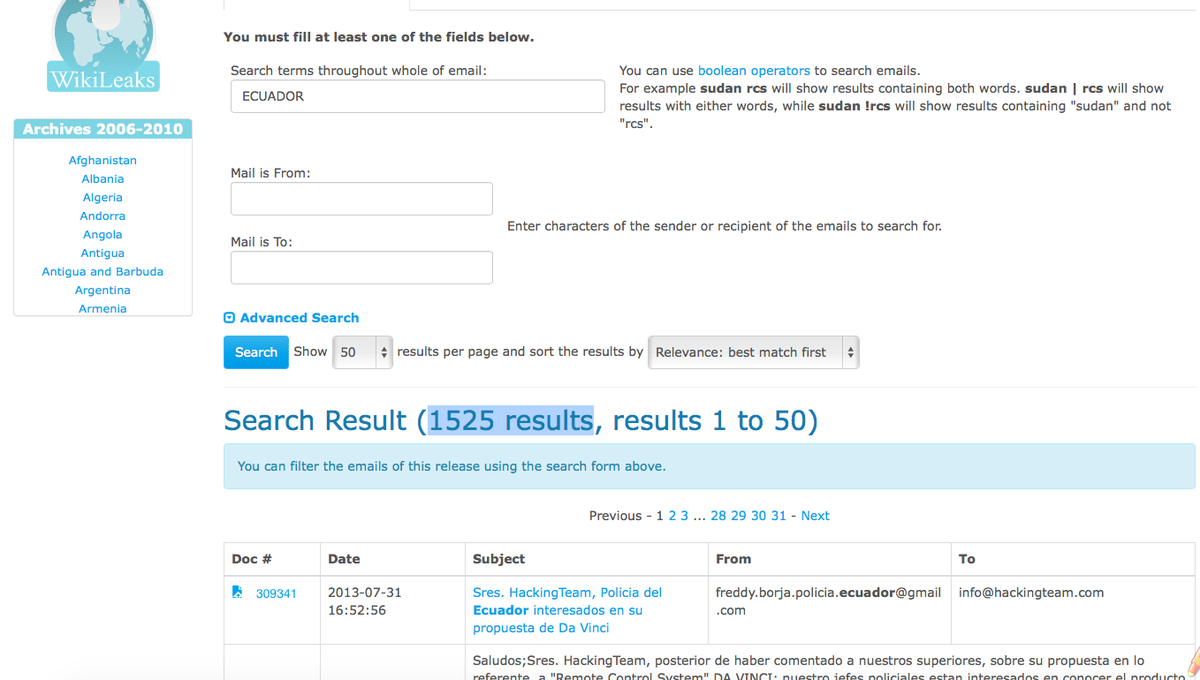Go to results page 3
The image size is (1200, 680).
(684, 516)
